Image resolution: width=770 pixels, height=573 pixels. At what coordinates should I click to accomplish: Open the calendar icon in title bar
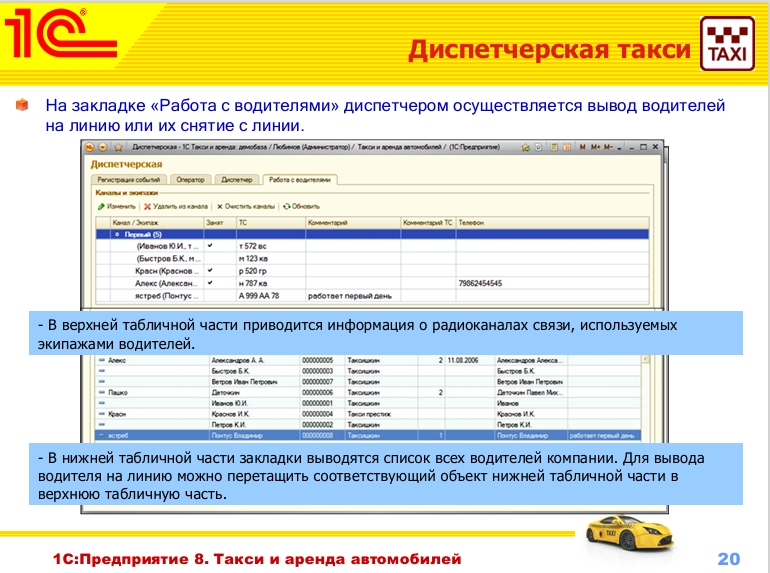(x=565, y=147)
